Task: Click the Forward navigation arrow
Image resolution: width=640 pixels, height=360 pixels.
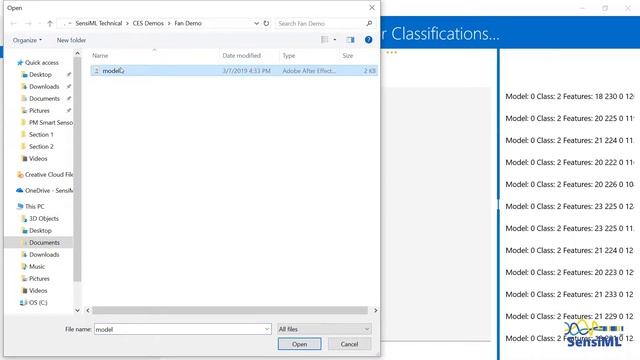Action: point(28,24)
